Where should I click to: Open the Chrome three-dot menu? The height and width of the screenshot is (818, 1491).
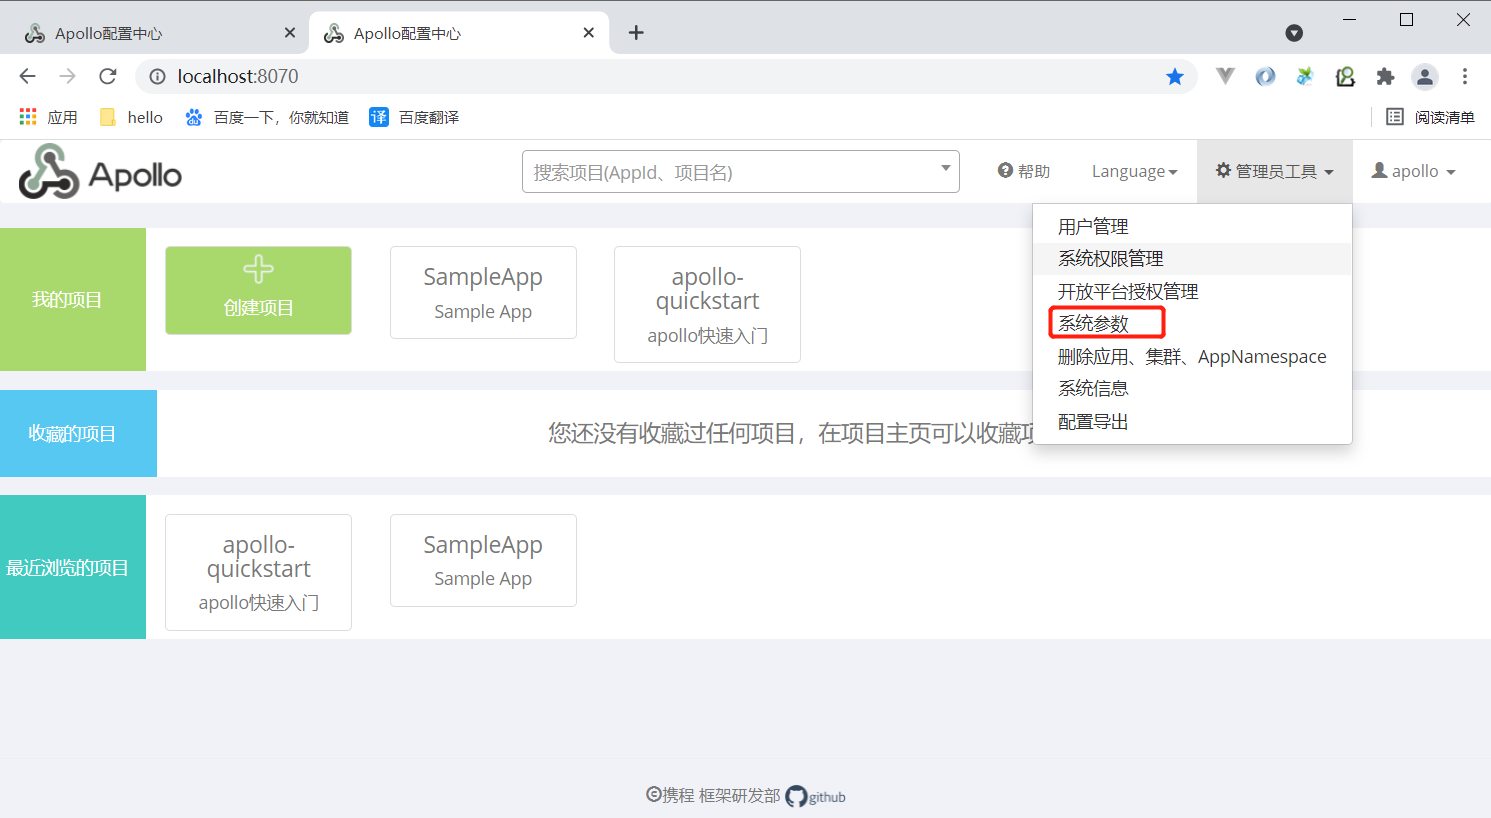tap(1465, 76)
